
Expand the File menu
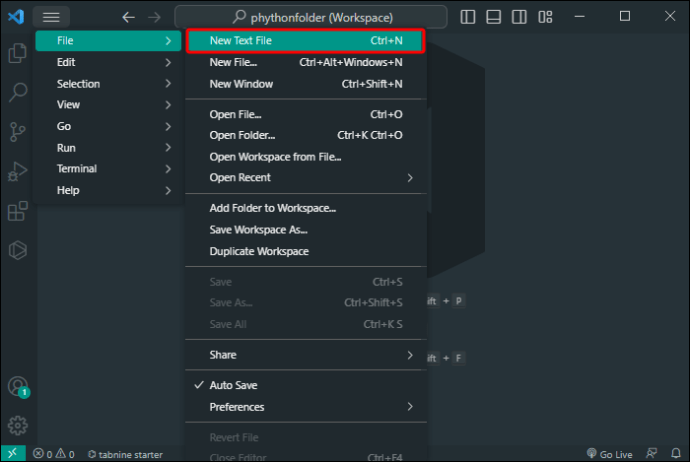tap(108, 40)
